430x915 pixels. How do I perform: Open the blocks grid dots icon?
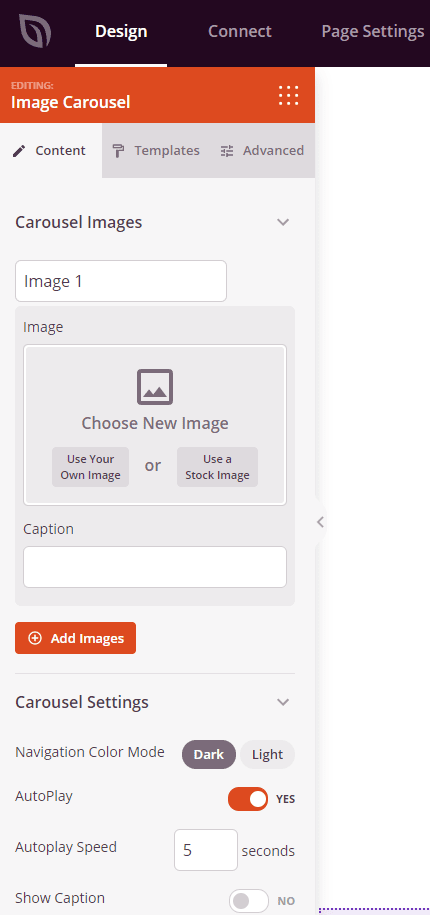click(x=288, y=95)
